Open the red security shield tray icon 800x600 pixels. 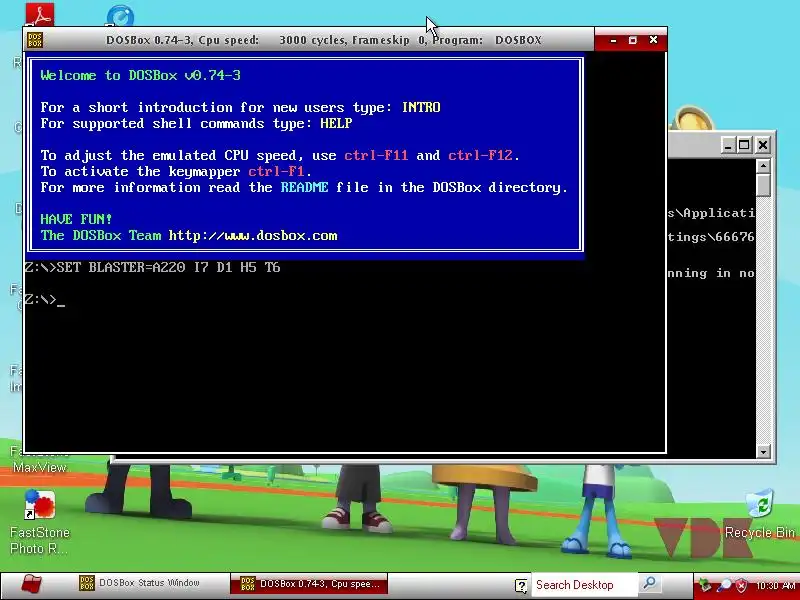[741, 585]
